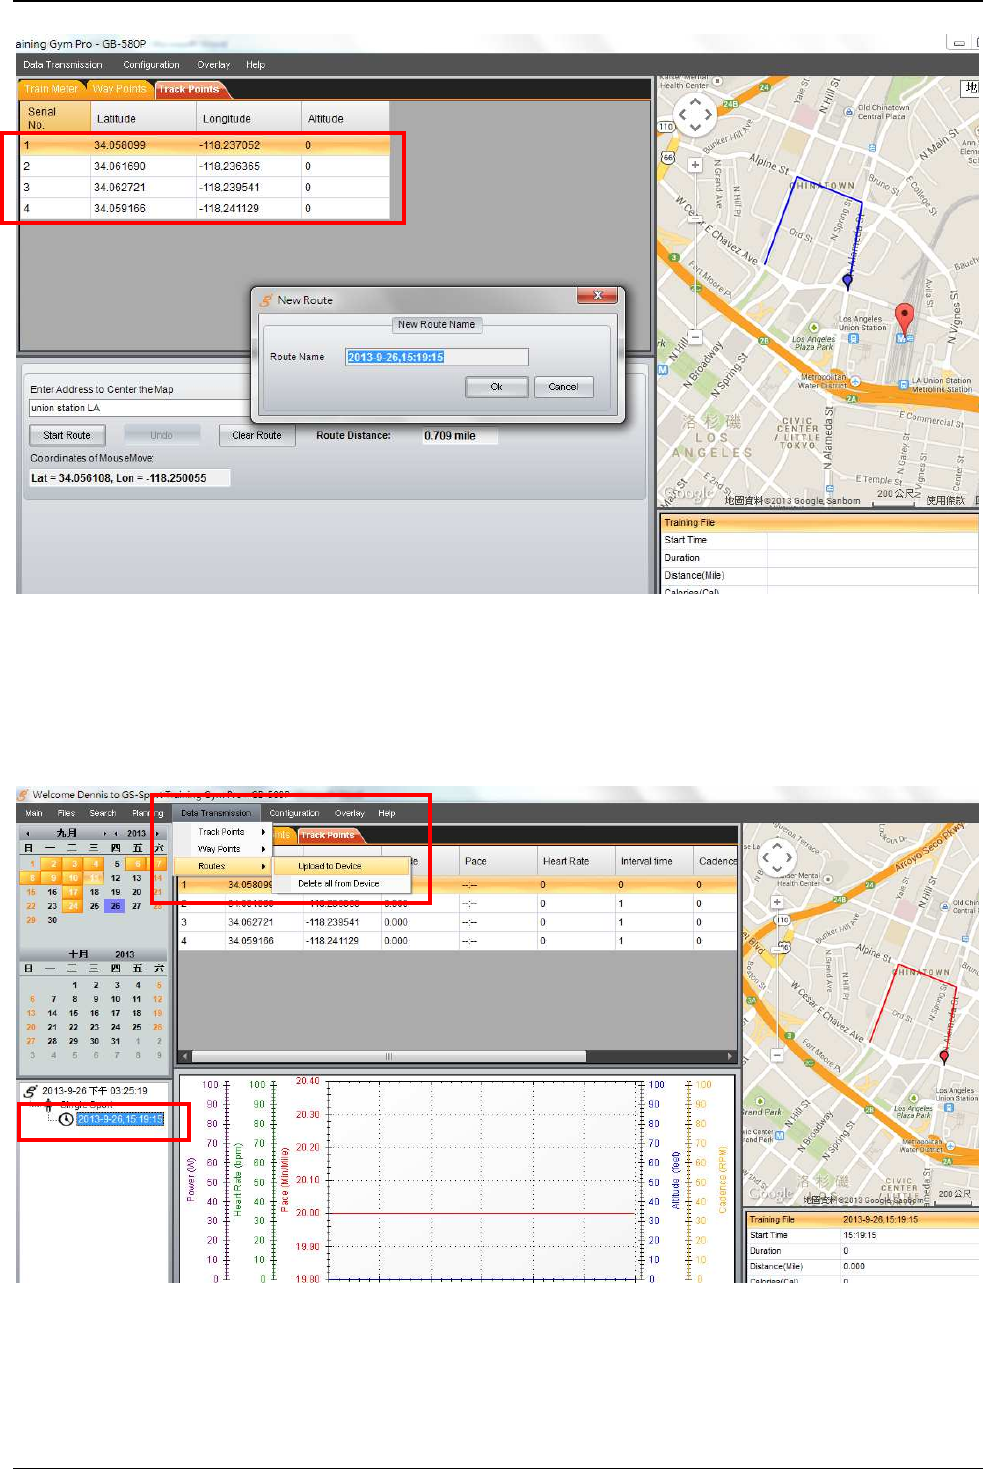This screenshot has width=983, height=1469.
Task: Select row with latitude 34.062721 in upper table
Action: pos(205,187)
